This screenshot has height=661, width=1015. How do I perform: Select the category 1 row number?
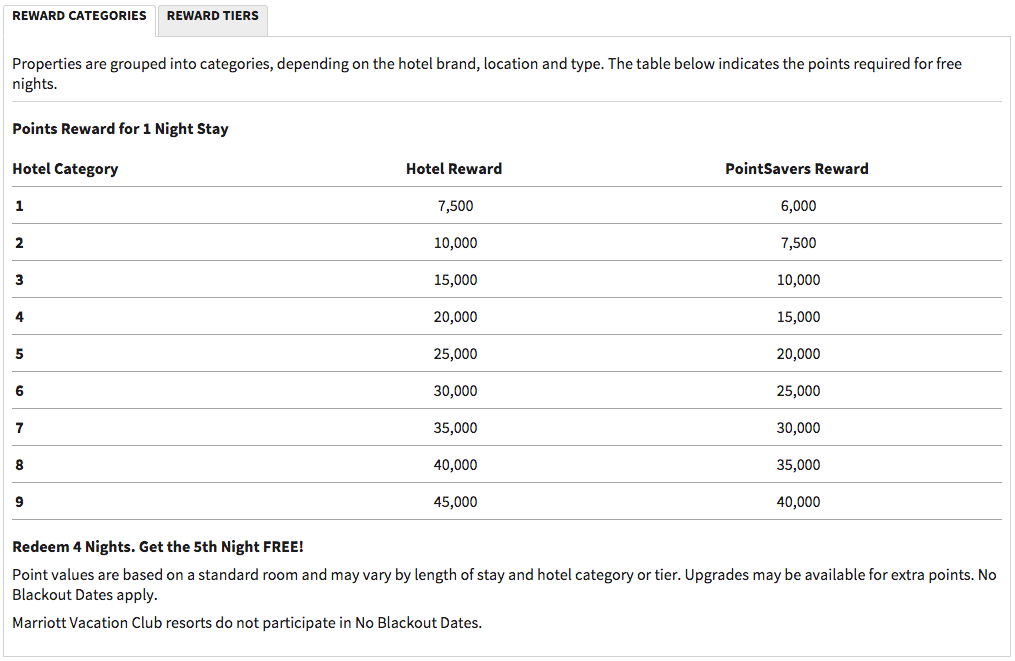[x=19, y=206]
